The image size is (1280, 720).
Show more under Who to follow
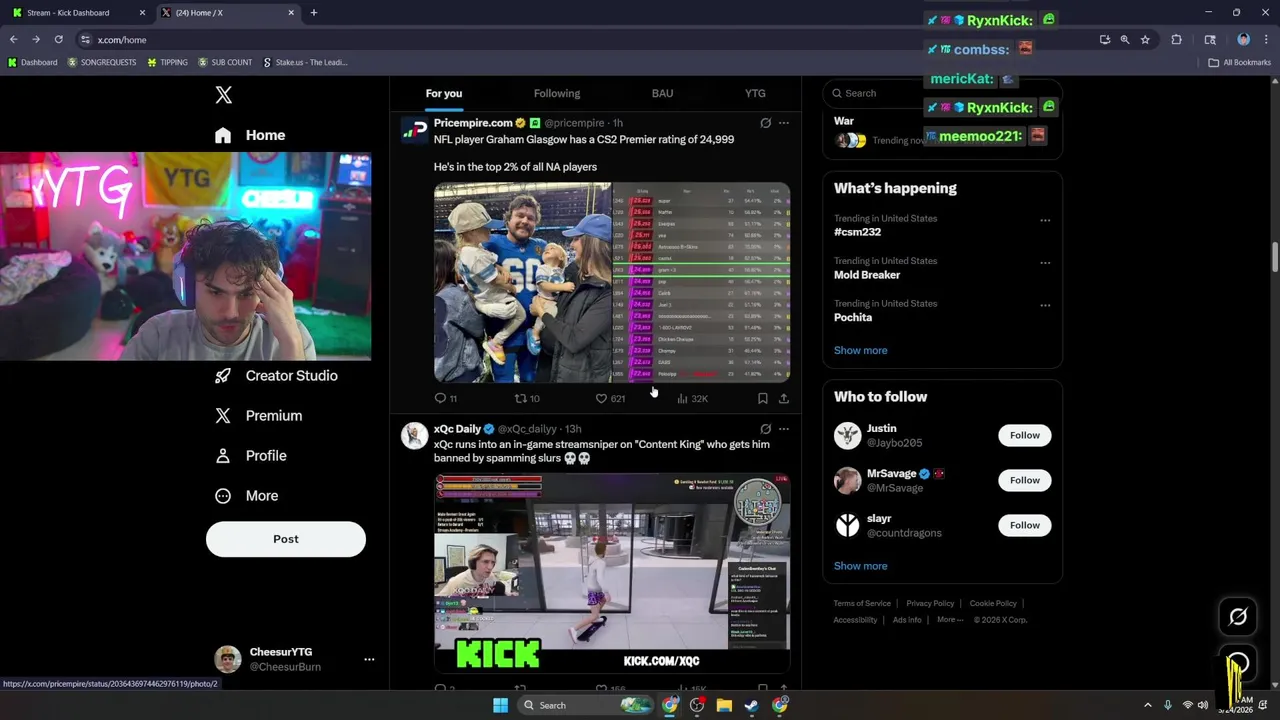[861, 566]
